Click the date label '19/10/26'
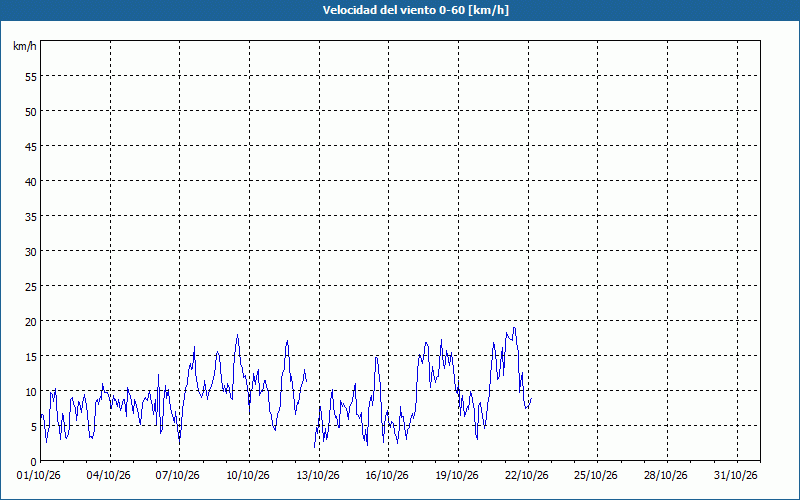Viewport: 800px width, 500px height. point(457,476)
